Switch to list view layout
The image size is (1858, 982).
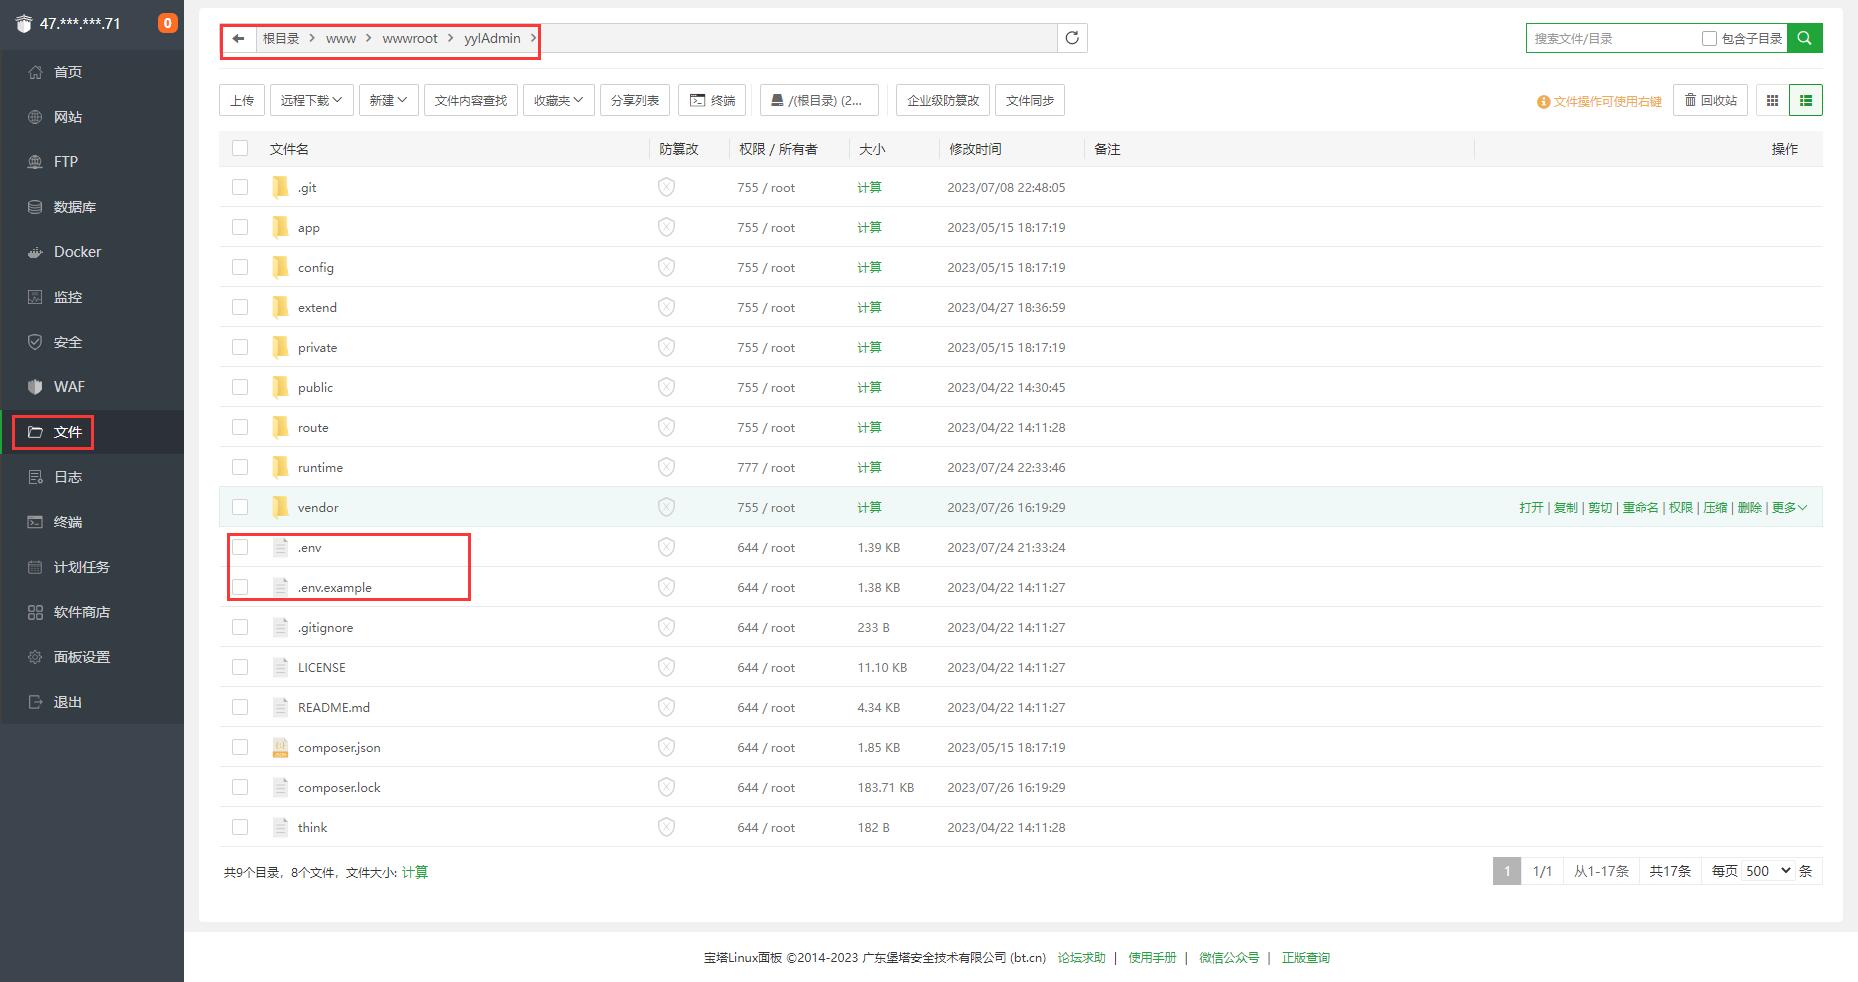coord(1805,100)
